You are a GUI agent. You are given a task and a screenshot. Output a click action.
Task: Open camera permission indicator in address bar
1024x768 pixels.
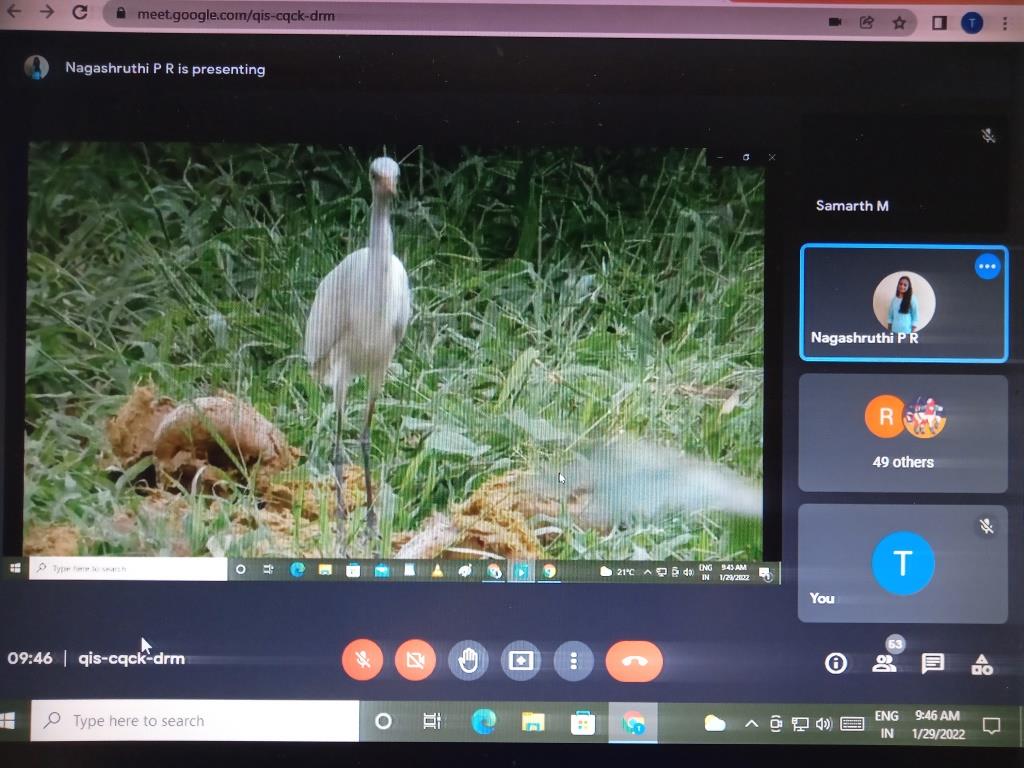835,22
